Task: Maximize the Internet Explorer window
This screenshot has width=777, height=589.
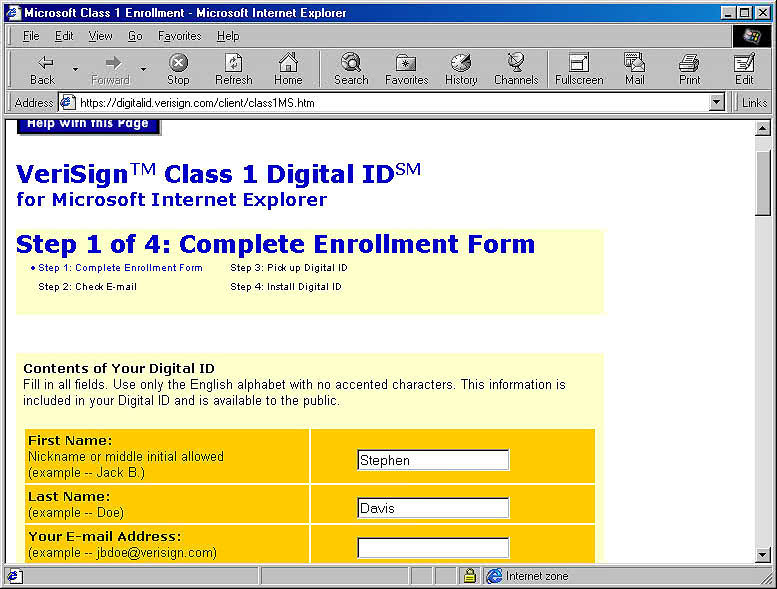Action: pyautogui.click(x=744, y=13)
